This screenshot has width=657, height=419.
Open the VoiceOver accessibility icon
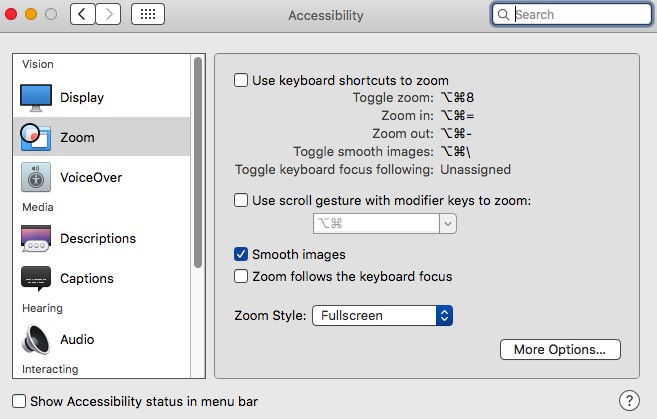tap(36, 177)
